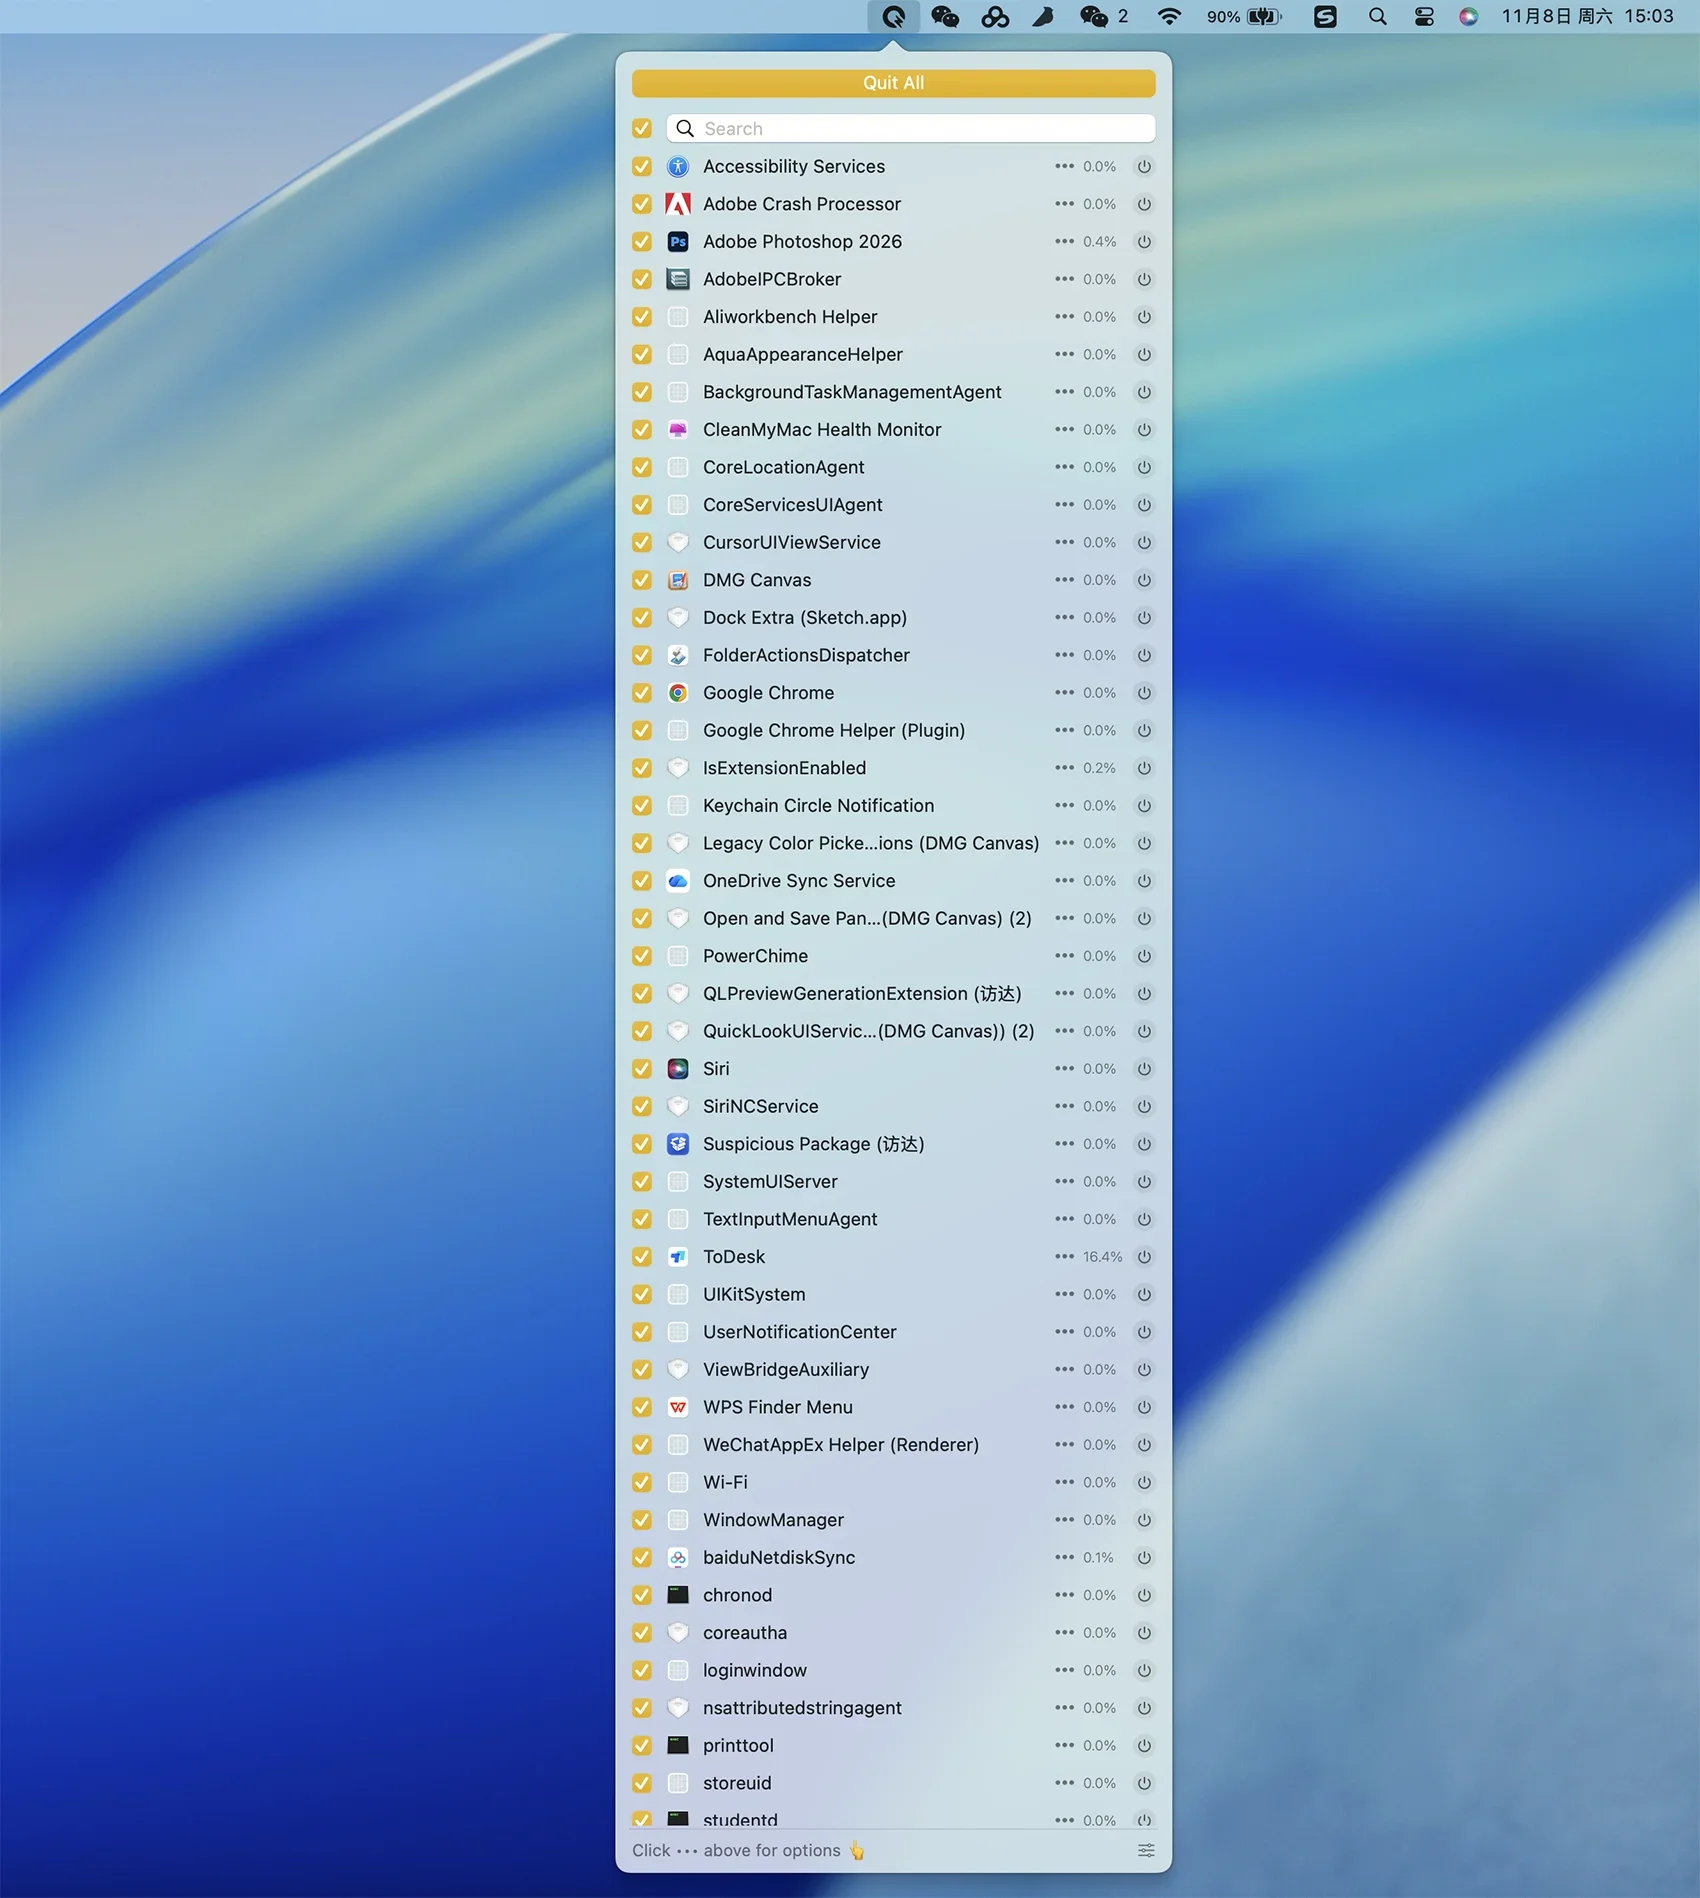
Task: Expand options dots for Suspicious Package
Action: point(1064,1144)
